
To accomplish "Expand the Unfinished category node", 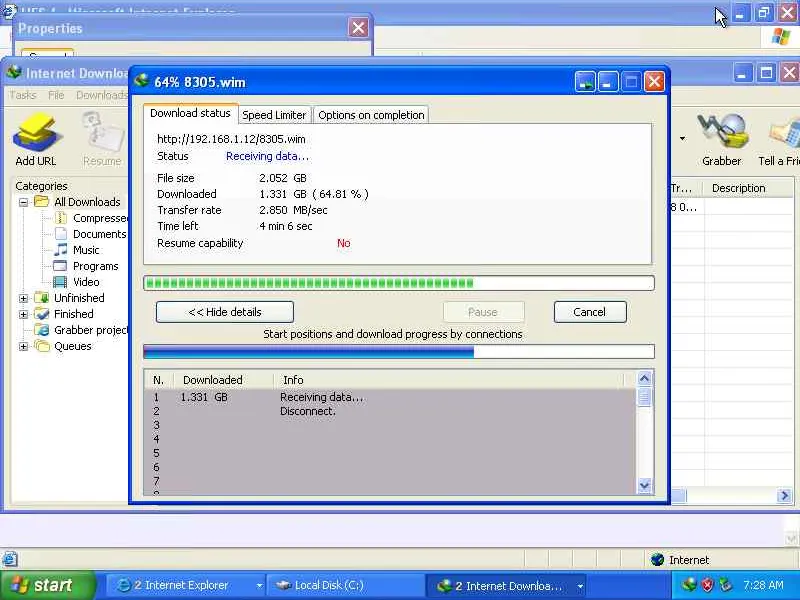I will 23,298.
